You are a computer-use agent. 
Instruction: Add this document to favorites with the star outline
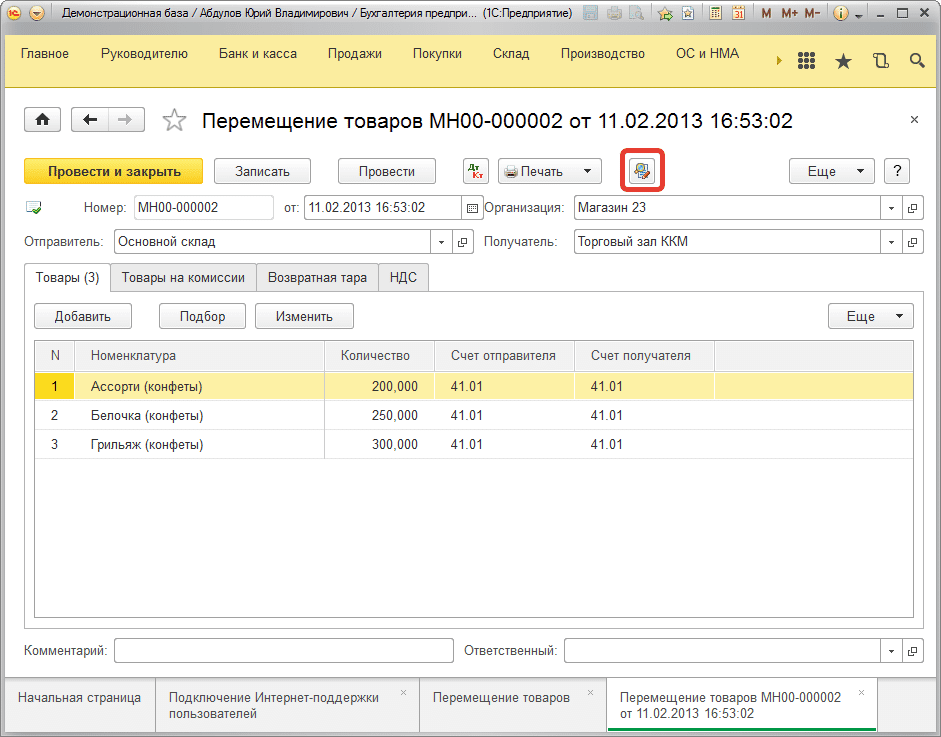pyautogui.click(x=174, y=121)
